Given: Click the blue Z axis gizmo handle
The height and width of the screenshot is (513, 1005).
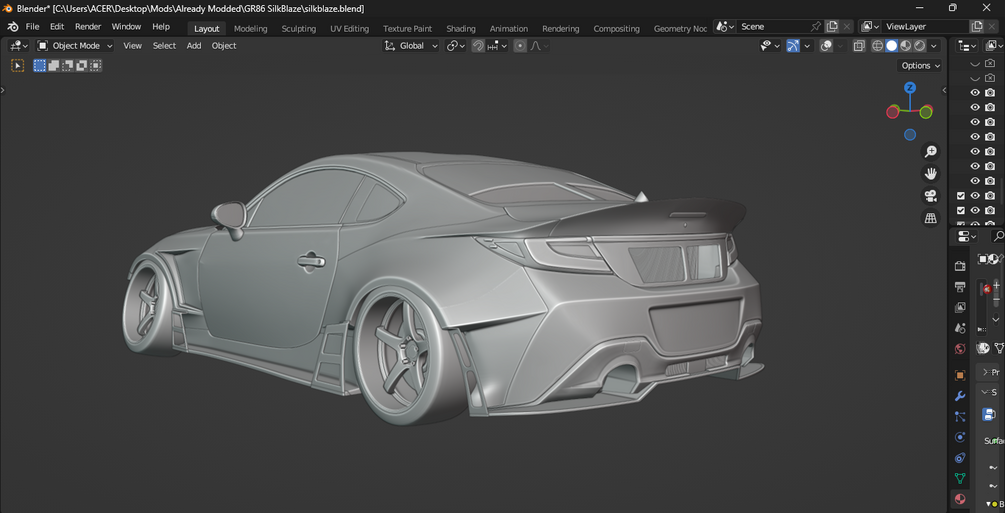Looking at the screenshot, I should 909,88.
